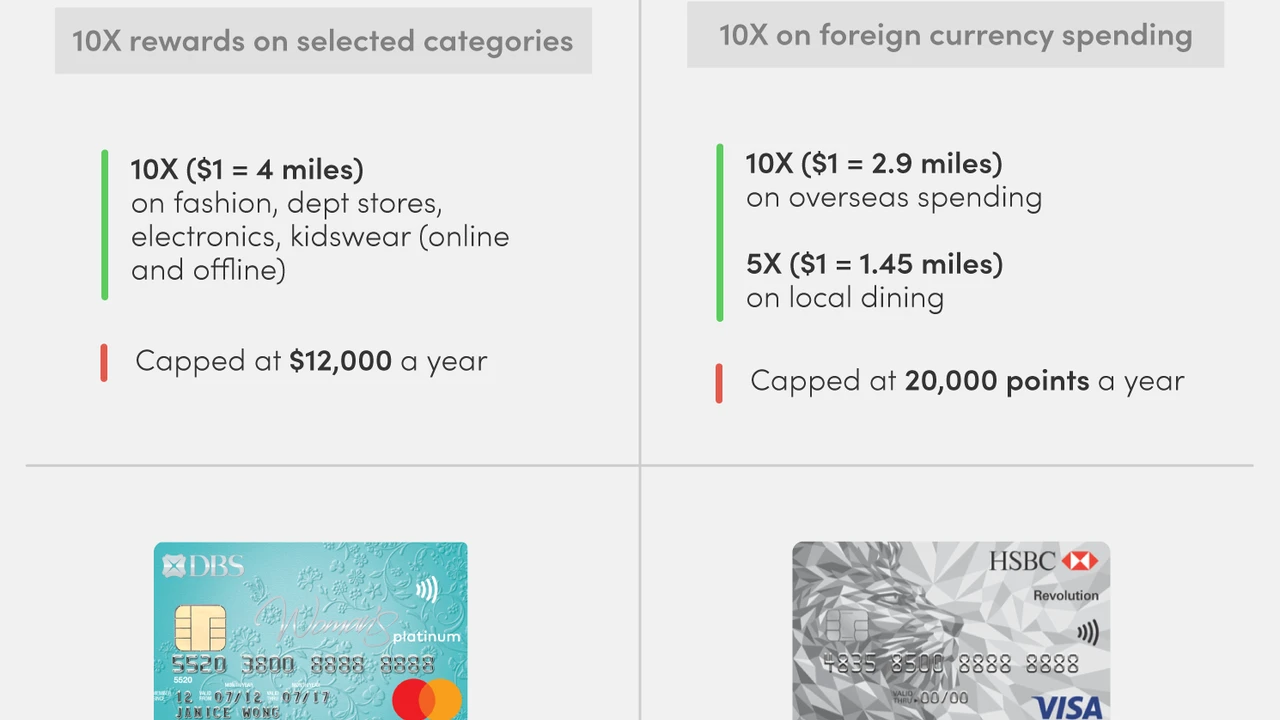Click the Mastercard logo on the DBS card
1280x720 pixels.
click(x=427, y=699)
